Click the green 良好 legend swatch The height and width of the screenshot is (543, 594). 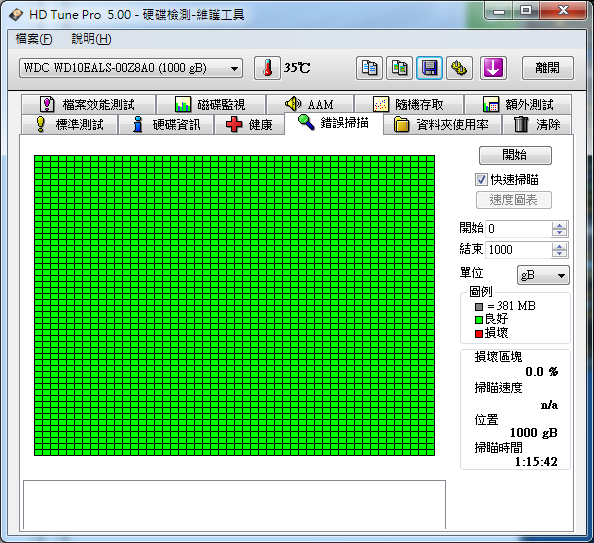pos(479,320)
